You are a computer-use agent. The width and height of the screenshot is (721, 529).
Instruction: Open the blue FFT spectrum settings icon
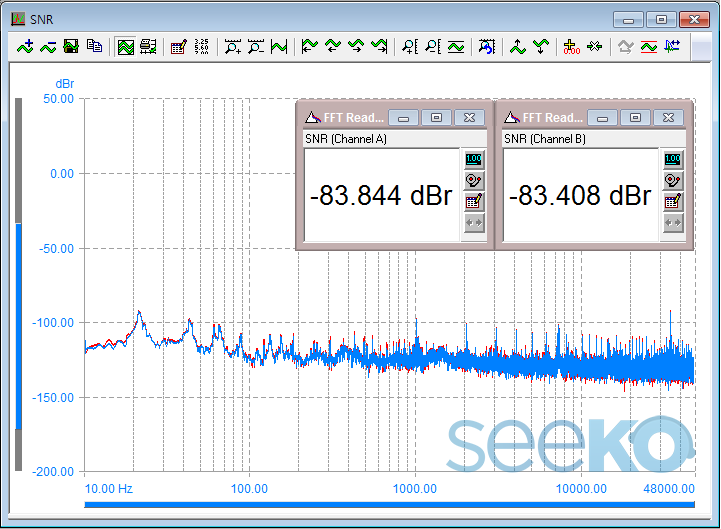tap(672, 46)
